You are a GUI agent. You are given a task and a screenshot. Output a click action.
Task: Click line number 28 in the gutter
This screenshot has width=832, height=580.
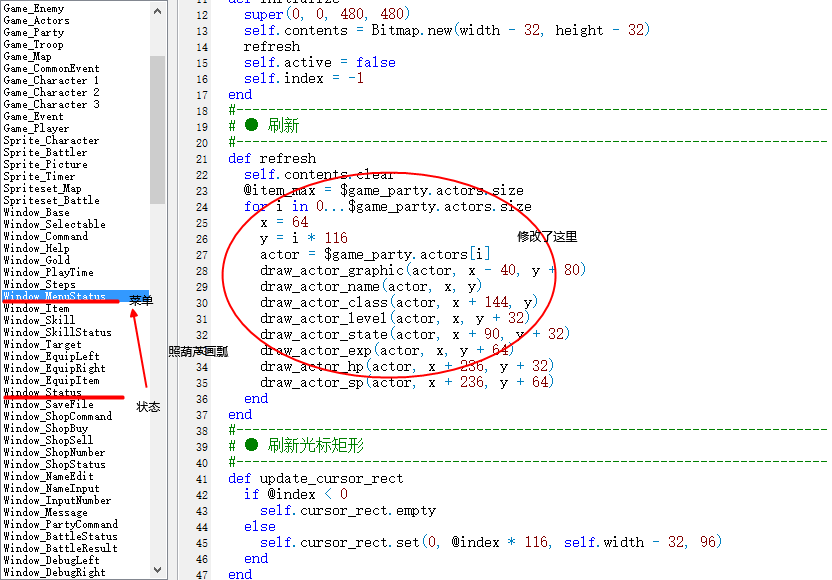202,271
